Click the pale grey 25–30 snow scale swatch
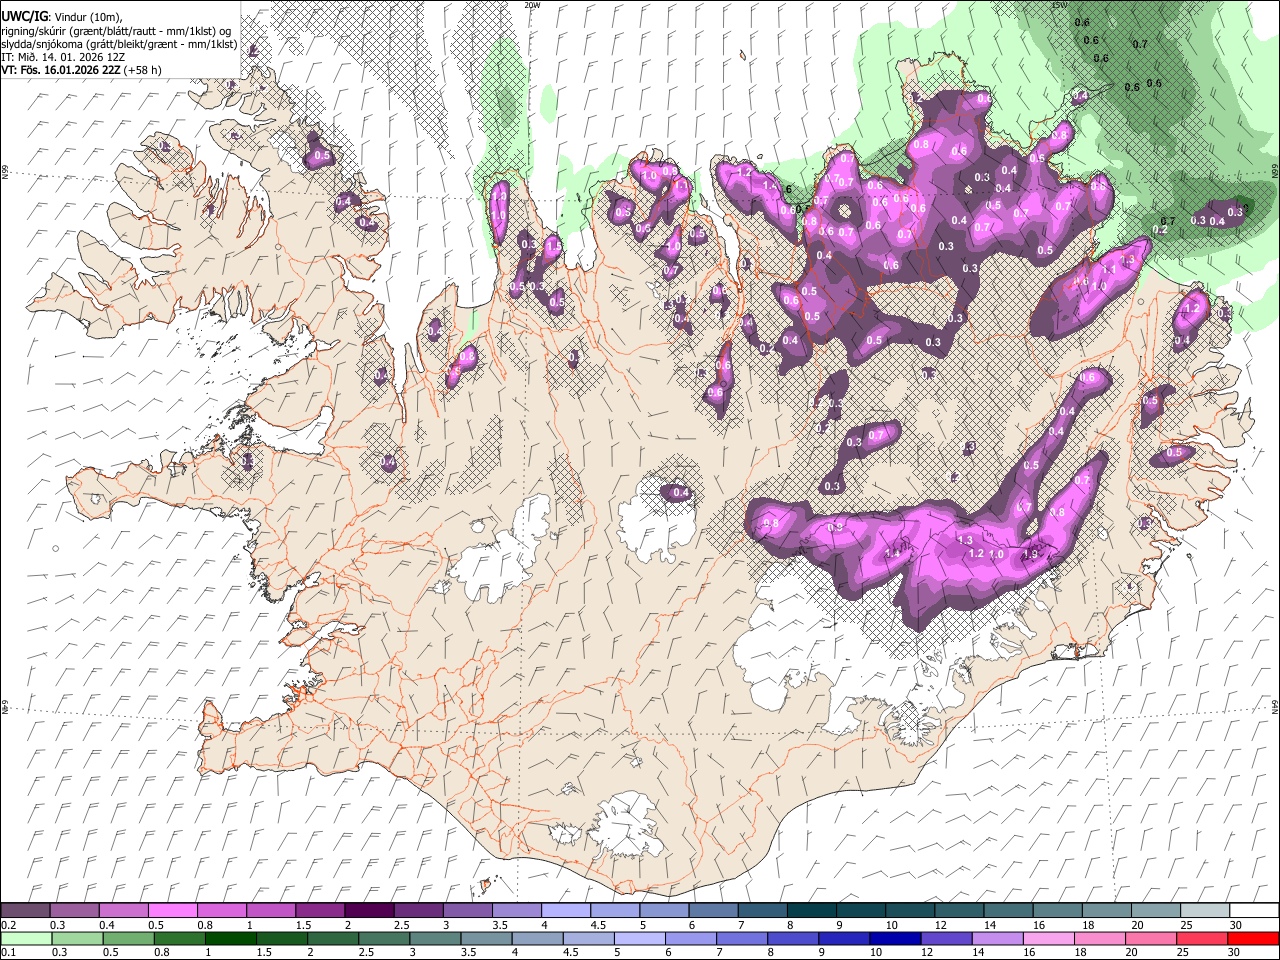Screen dimensions: 1280x960 [x=1205, y=910]
